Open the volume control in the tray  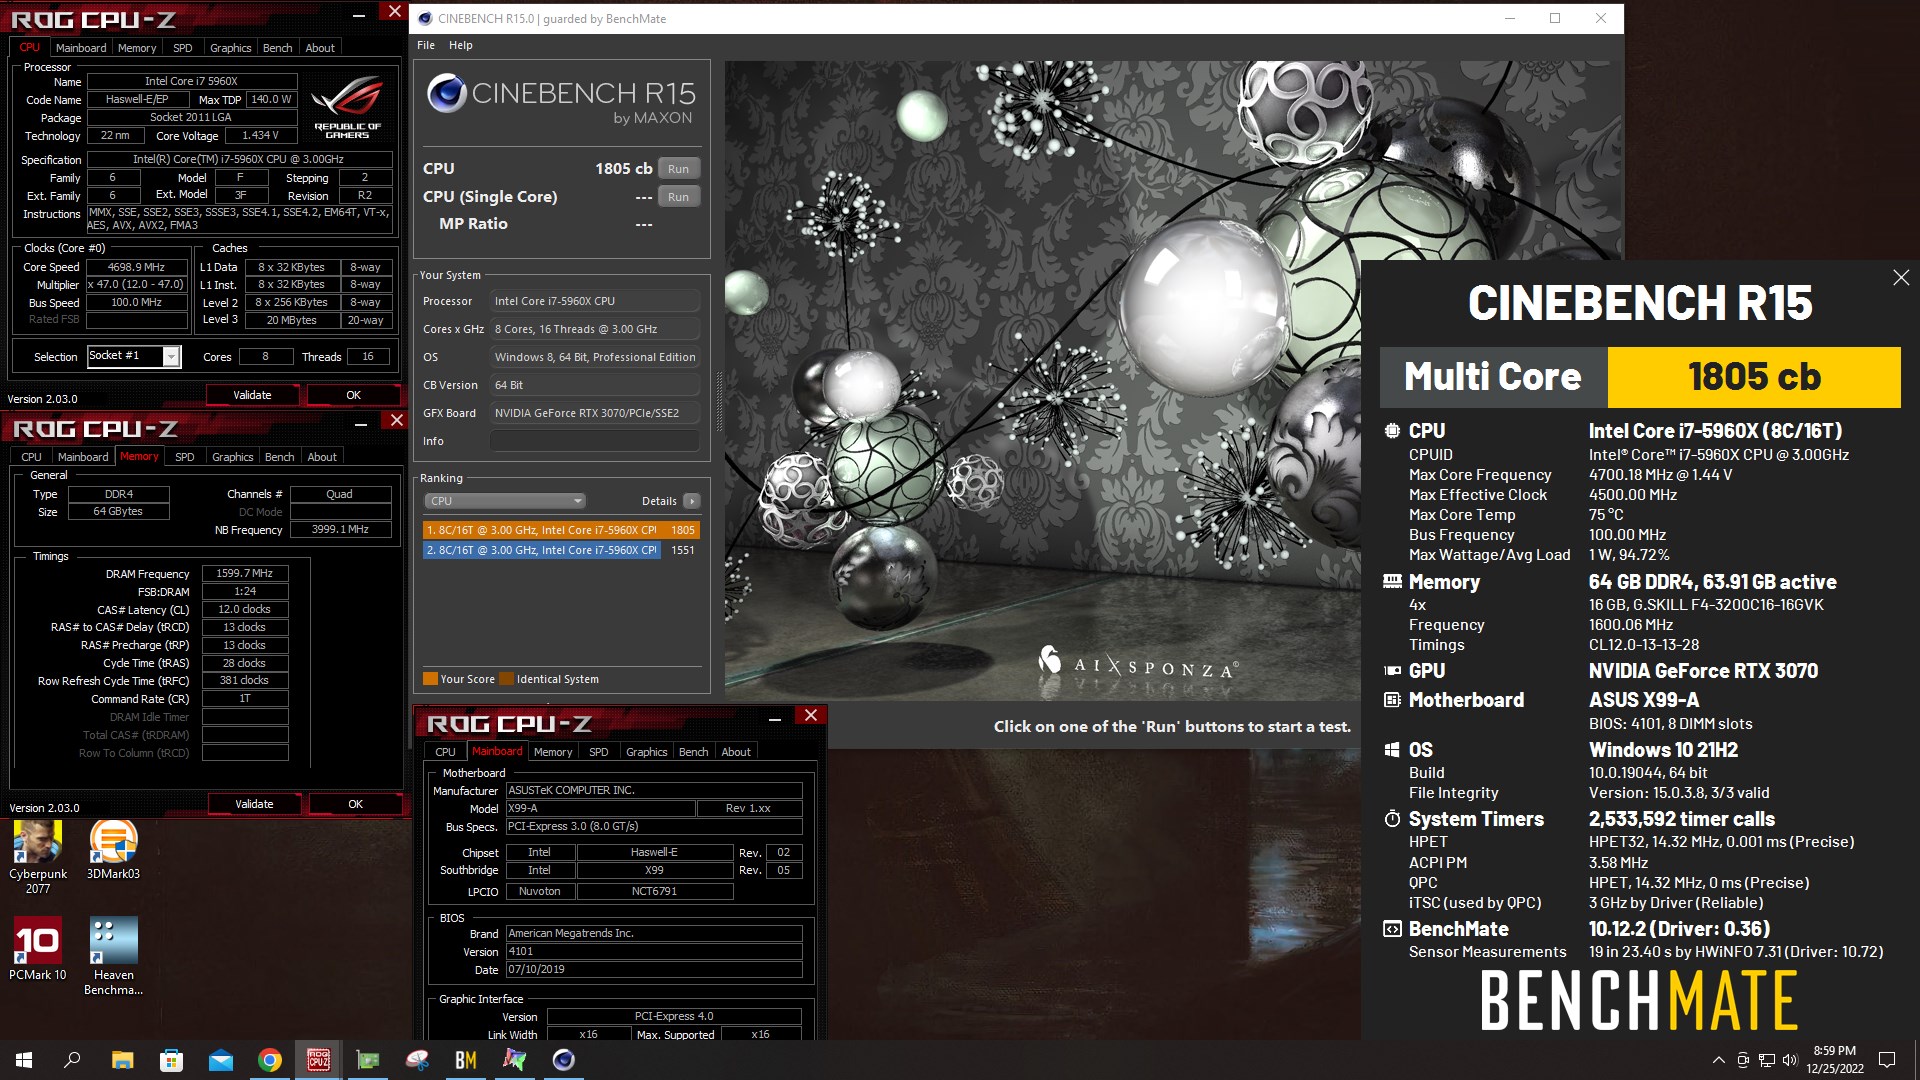pos(1790,1060)
